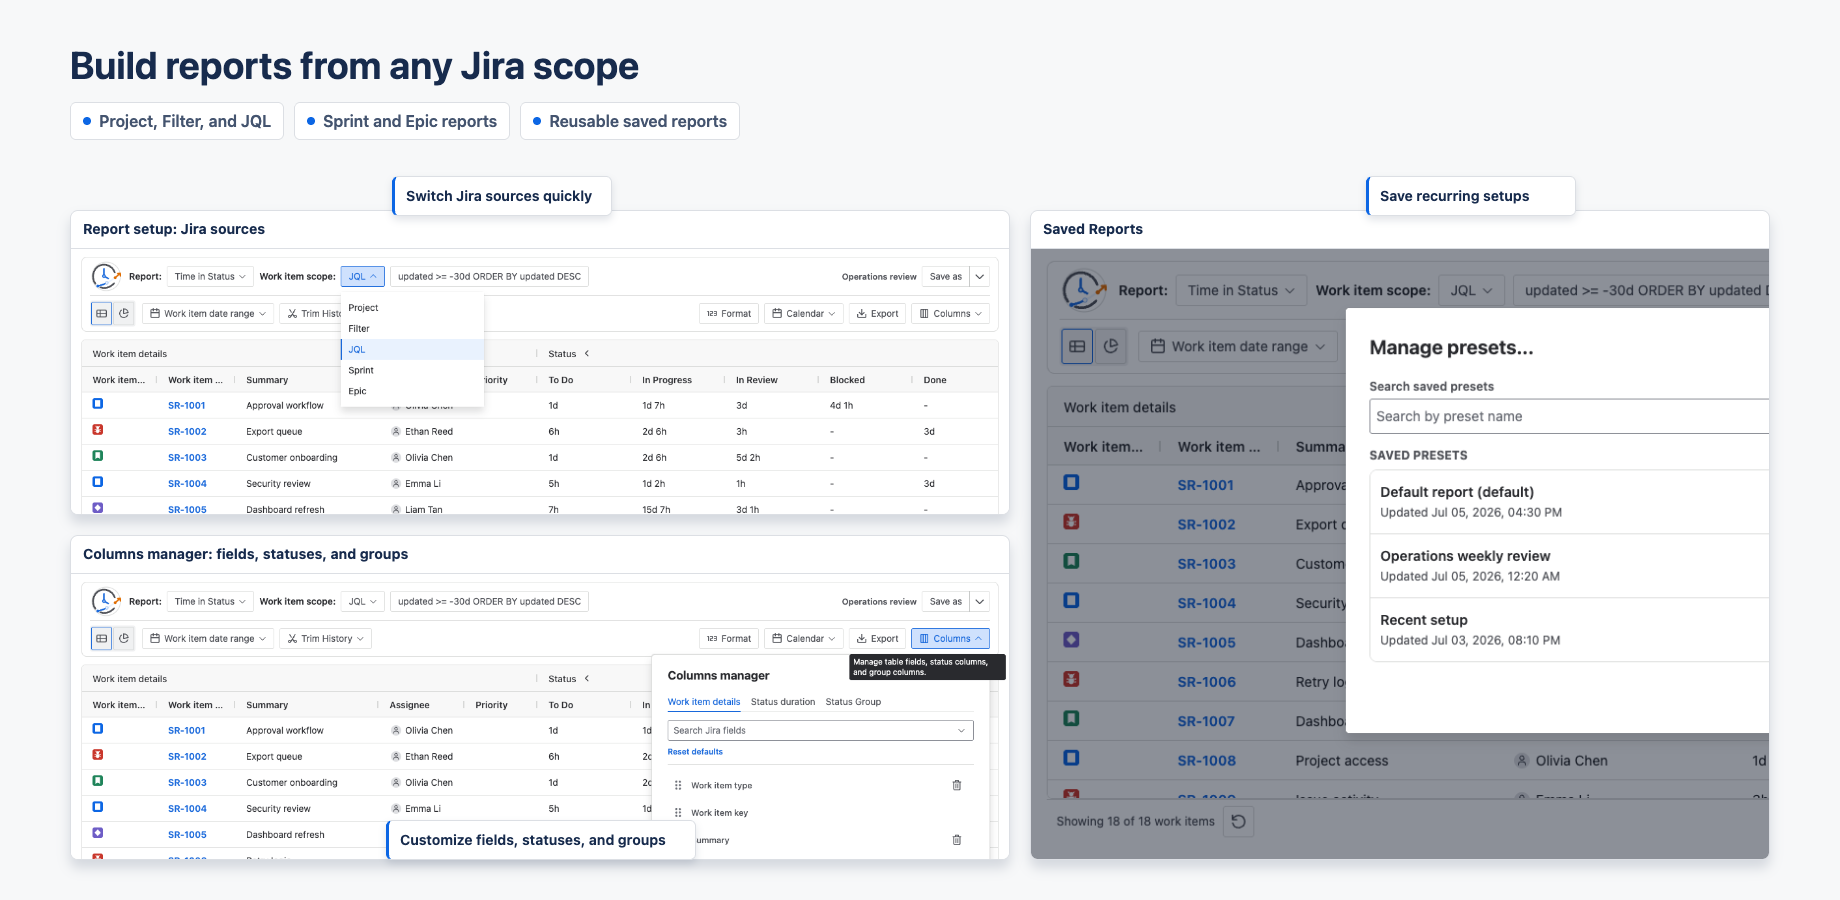Viewport: 1840px width, 900px height.
Task: Switch to table view in Columns manager panel
Action: [x=102, y=639]
